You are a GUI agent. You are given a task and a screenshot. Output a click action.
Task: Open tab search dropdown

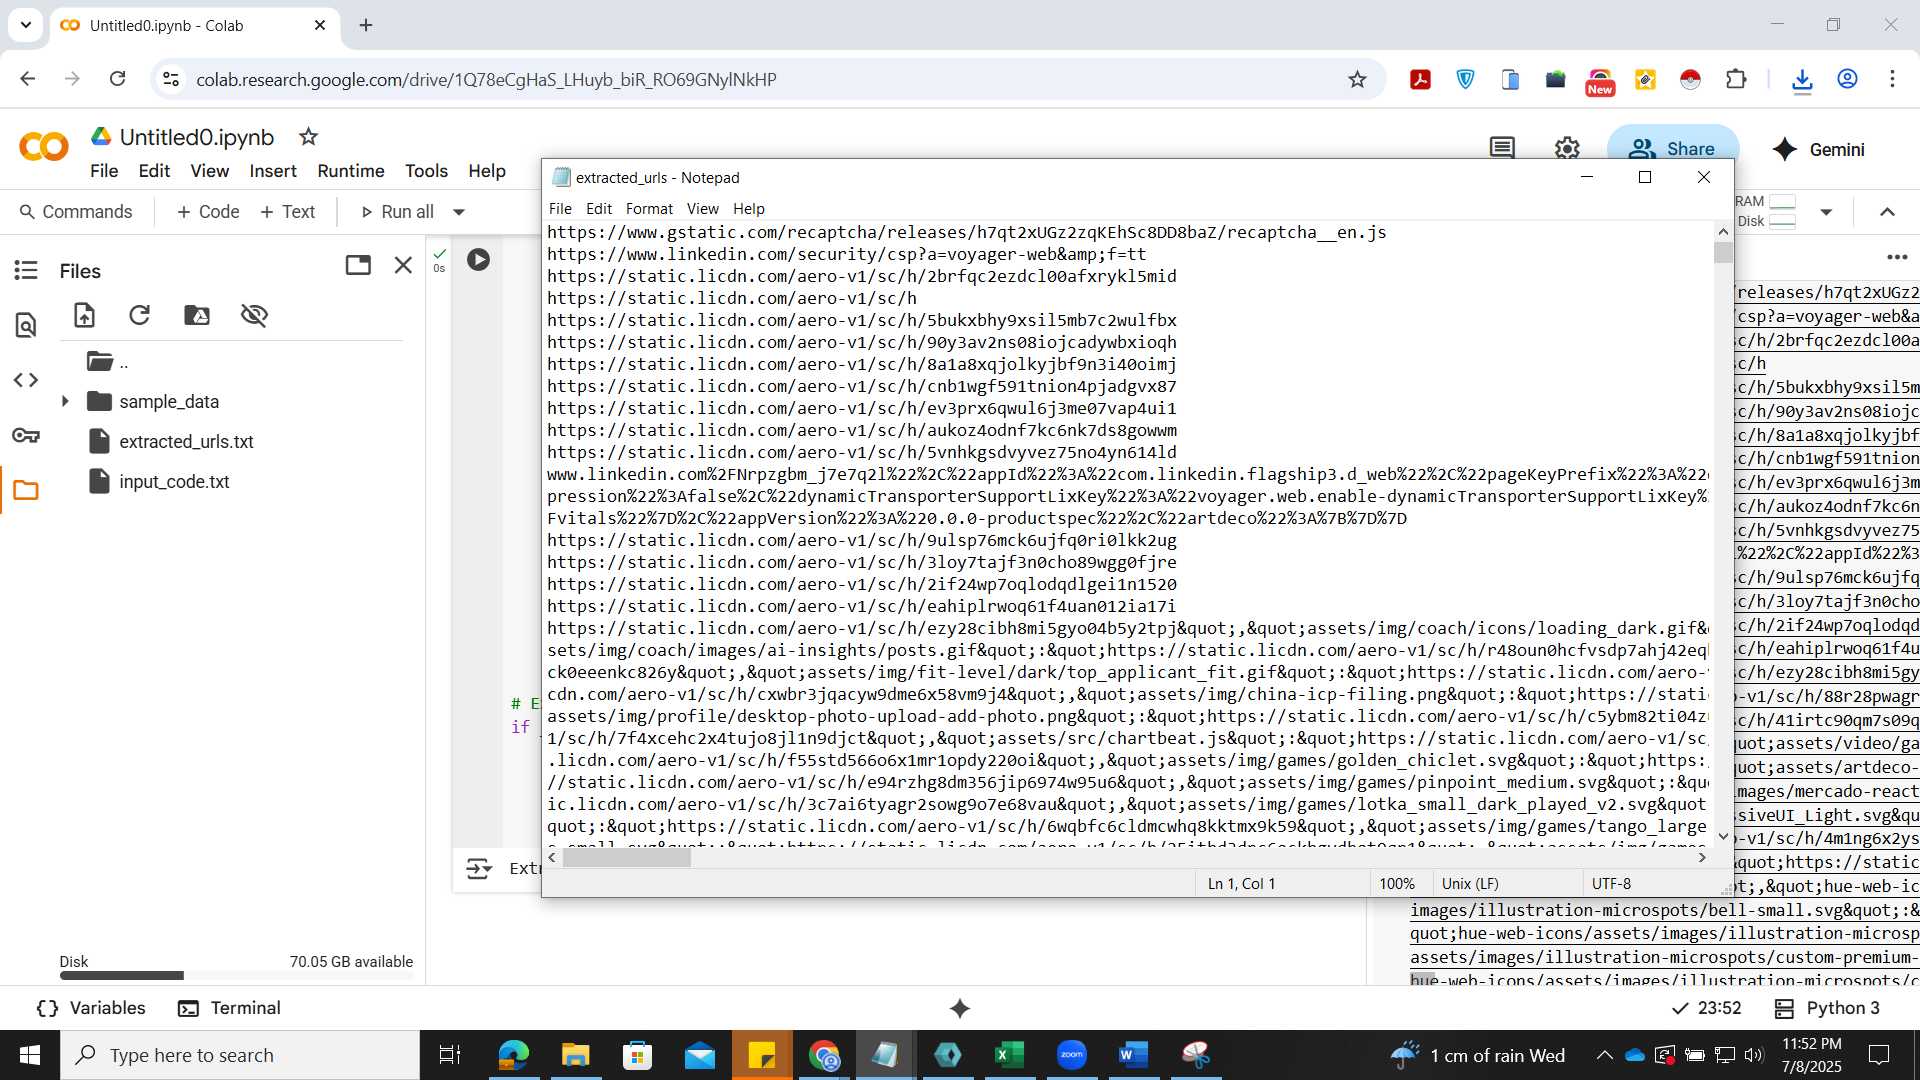(x=26, y=25)
